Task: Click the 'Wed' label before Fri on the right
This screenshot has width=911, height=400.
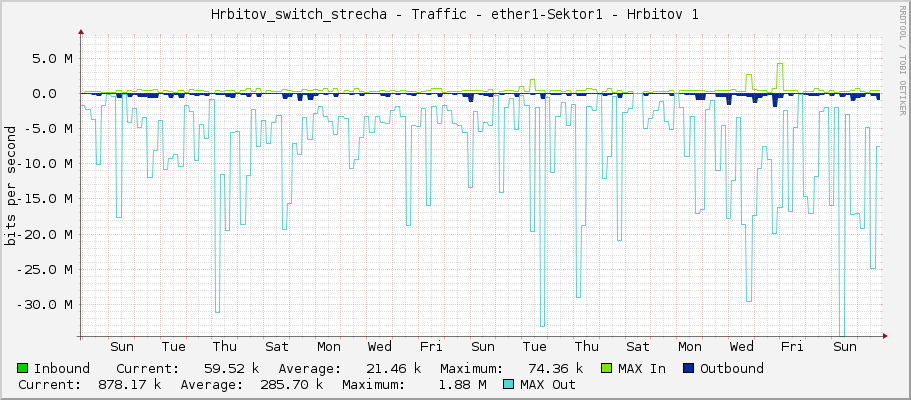Action: point(741,347)
